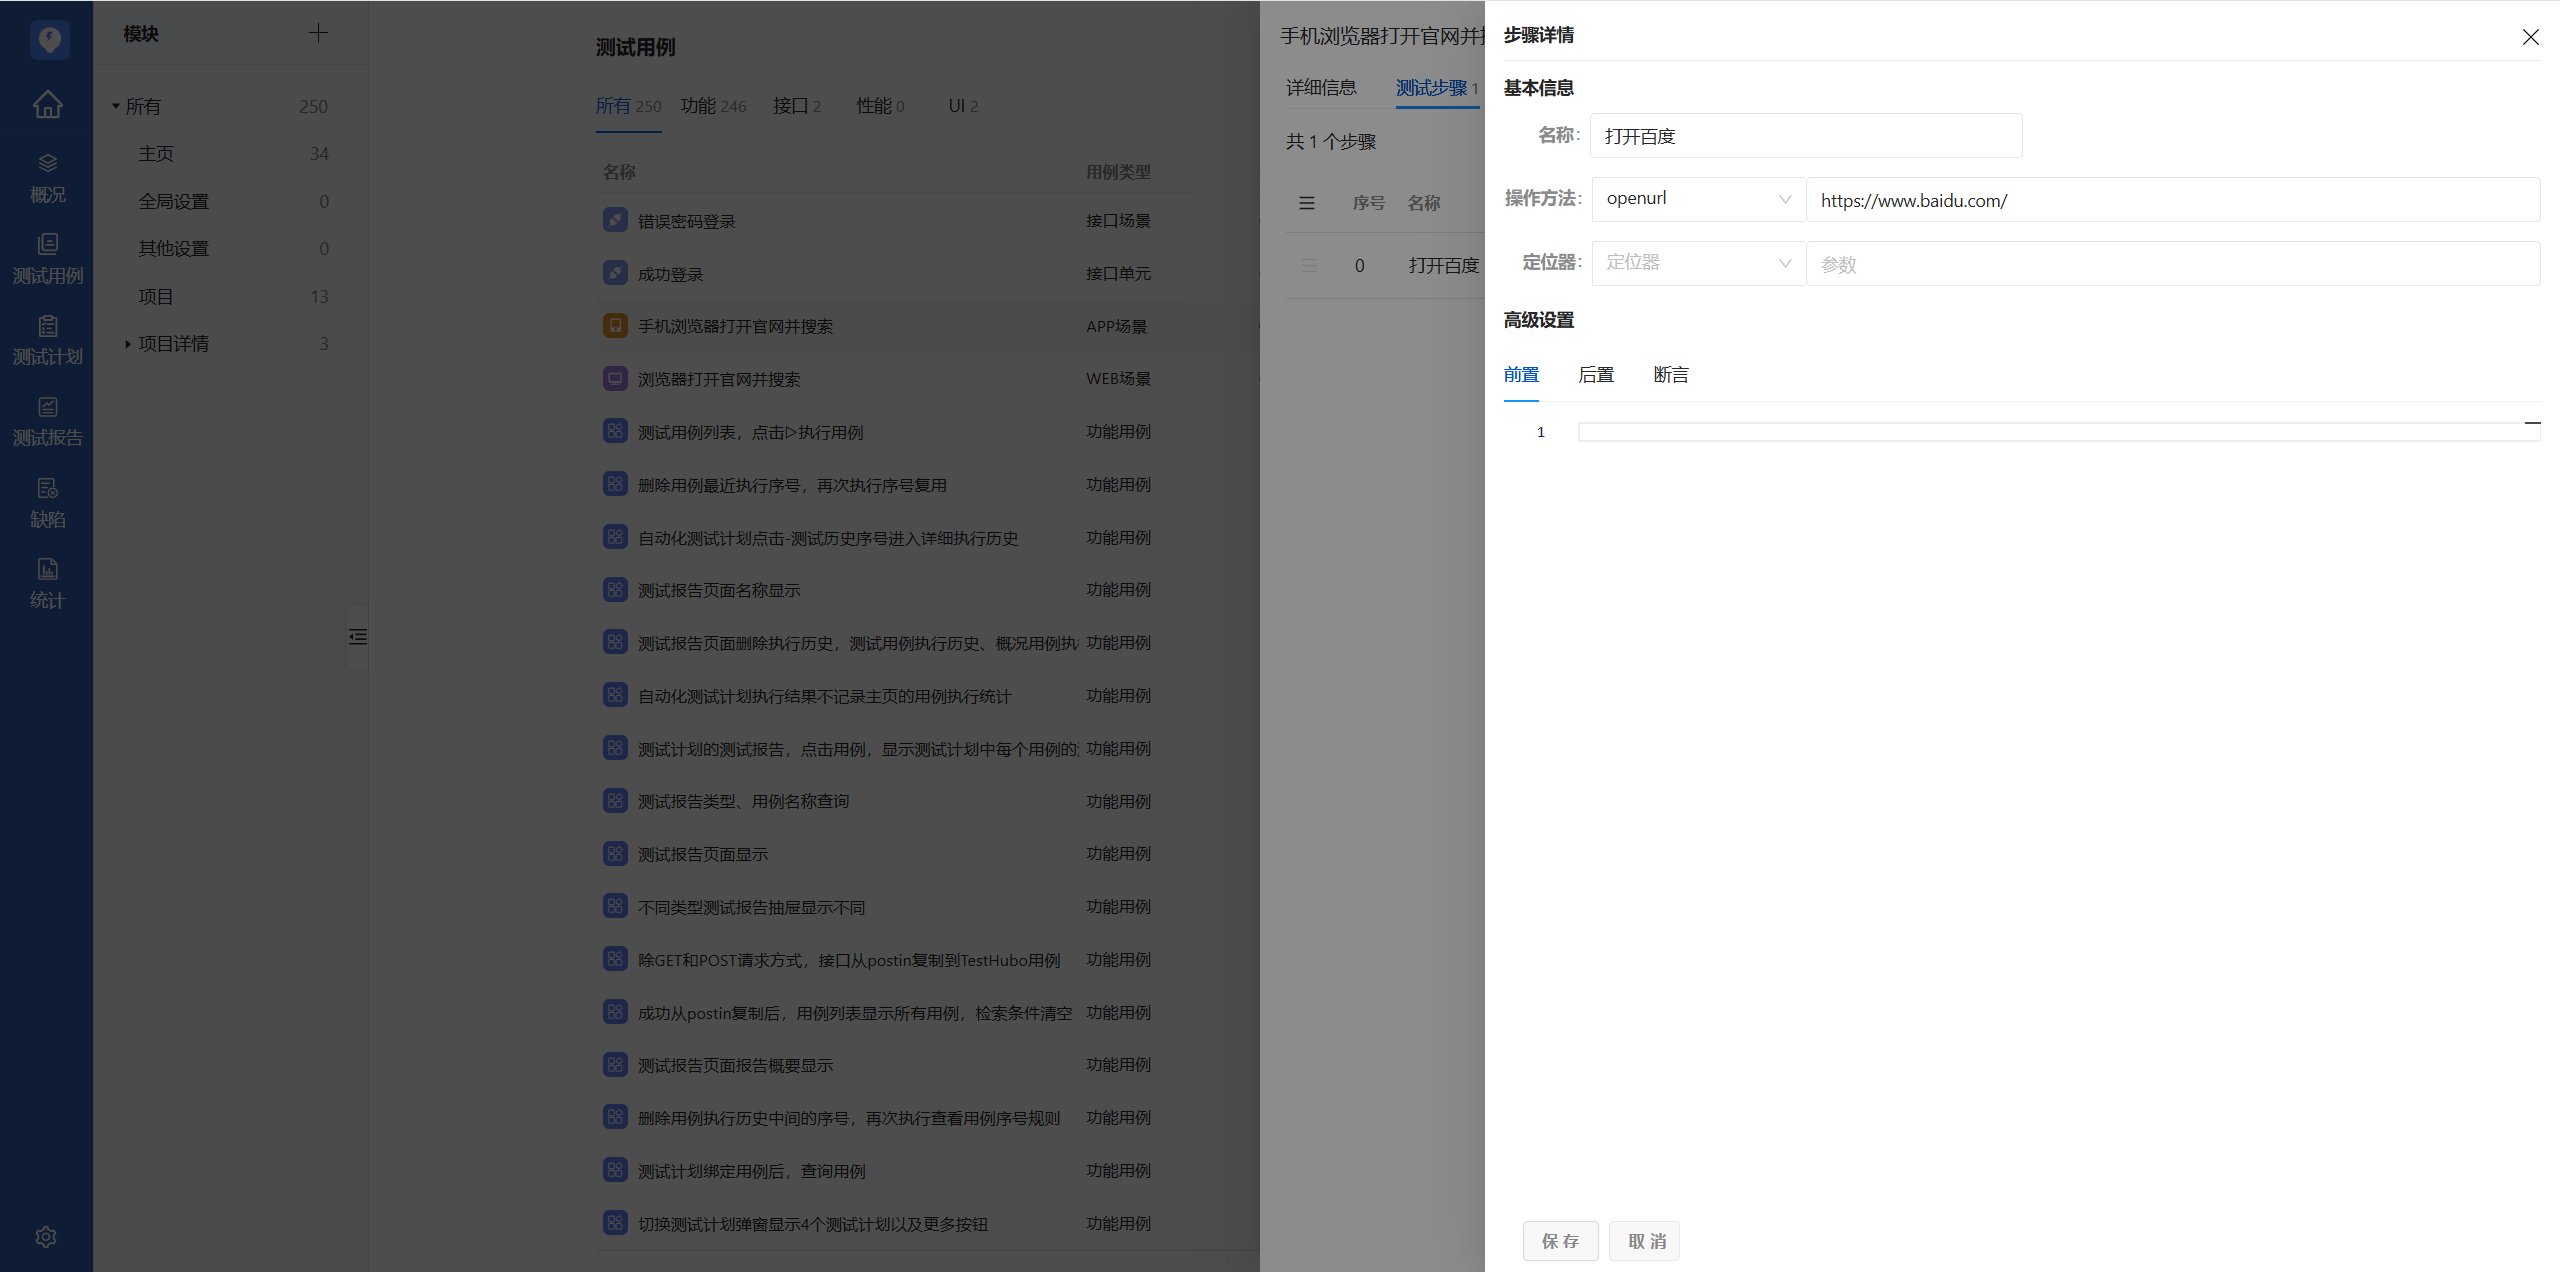Open the 缺陷 defects sidebar icon

pos(47,502)
